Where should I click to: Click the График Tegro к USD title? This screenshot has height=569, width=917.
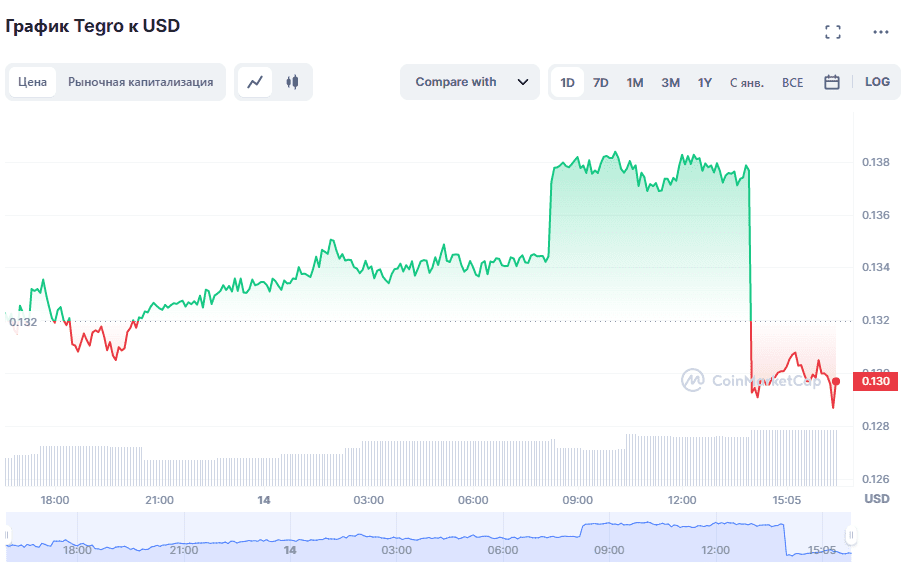click(x=92, y=26)
